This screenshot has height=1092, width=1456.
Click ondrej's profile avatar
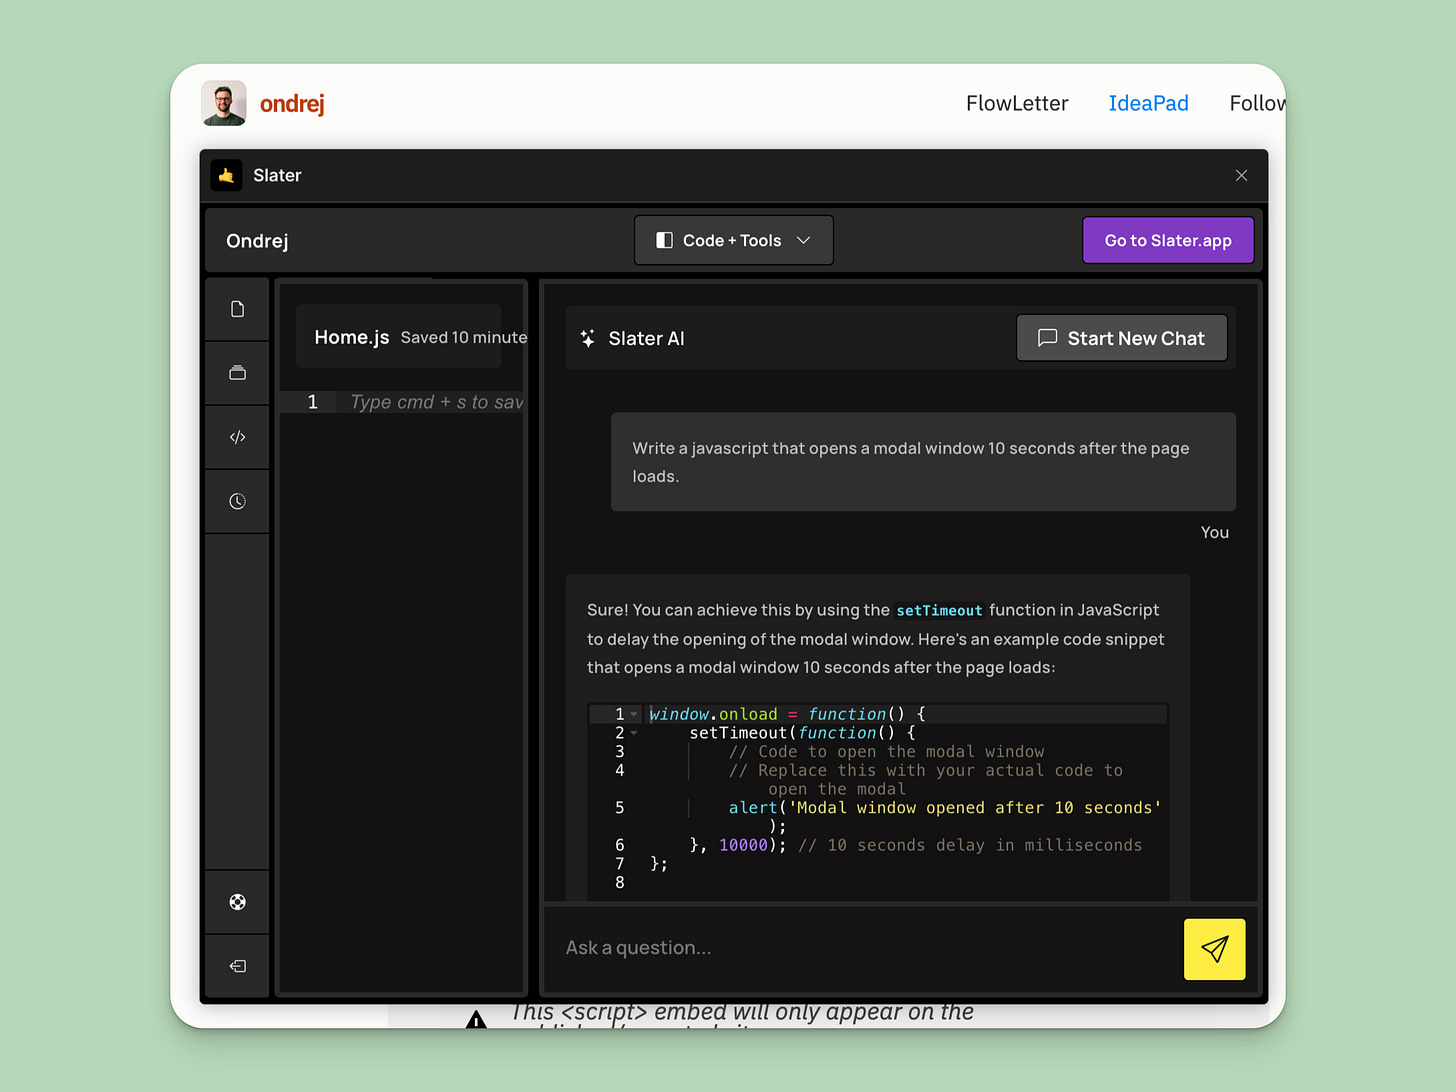[x=224, y=103]
